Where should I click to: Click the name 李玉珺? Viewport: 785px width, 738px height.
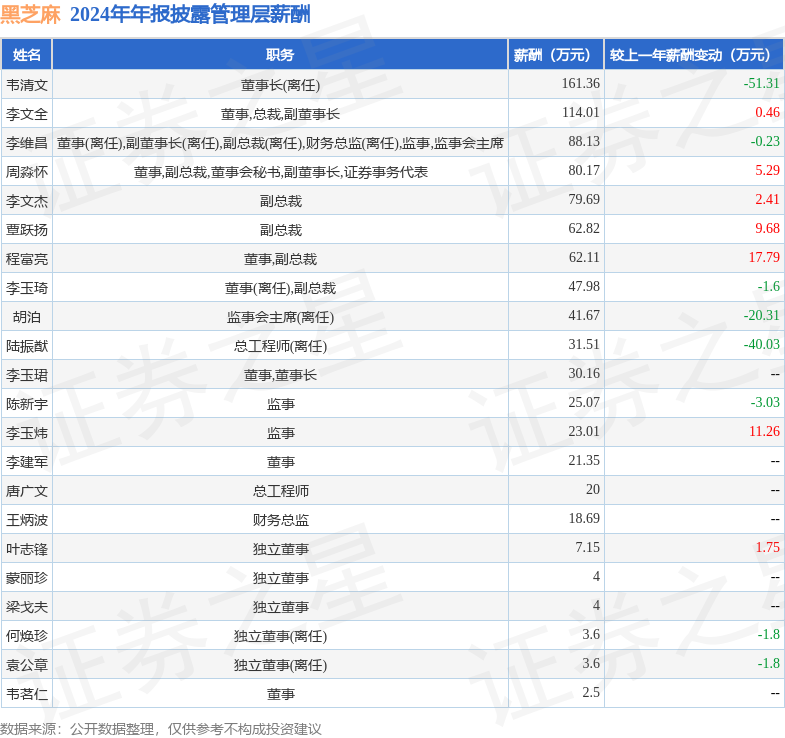pyautogui.click(x=27, y=376)
